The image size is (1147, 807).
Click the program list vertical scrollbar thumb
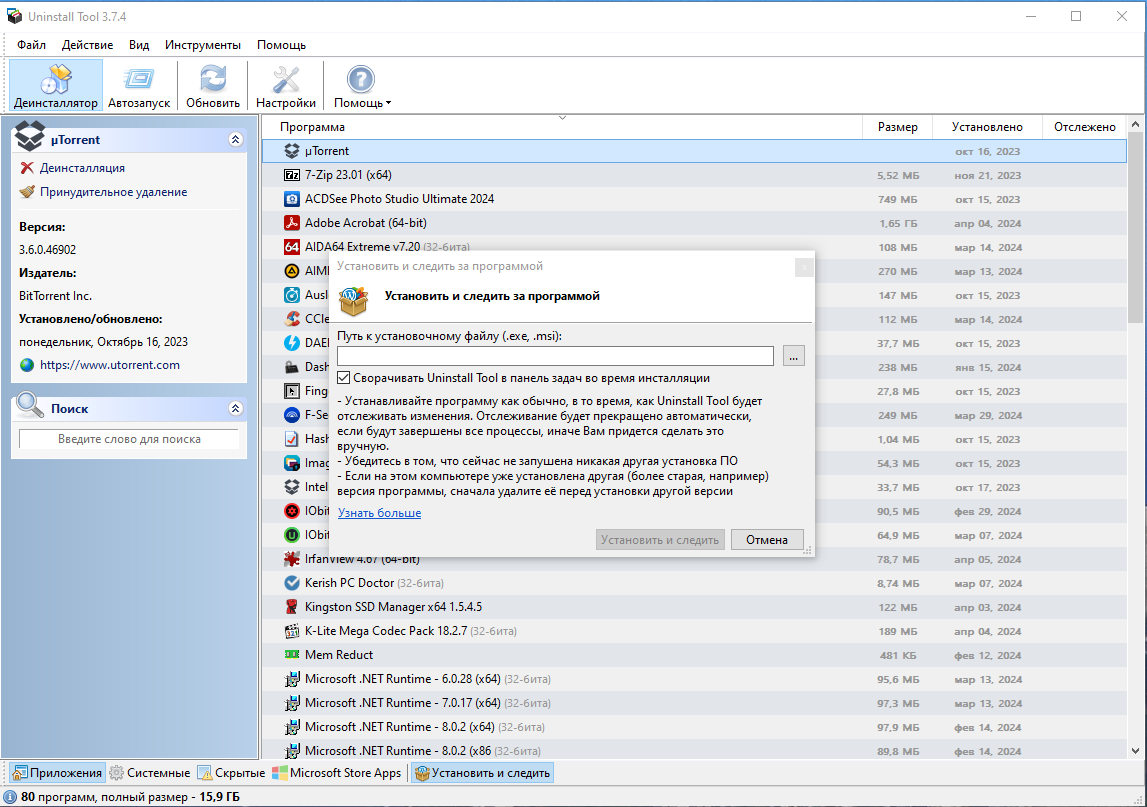point(1135,228)
